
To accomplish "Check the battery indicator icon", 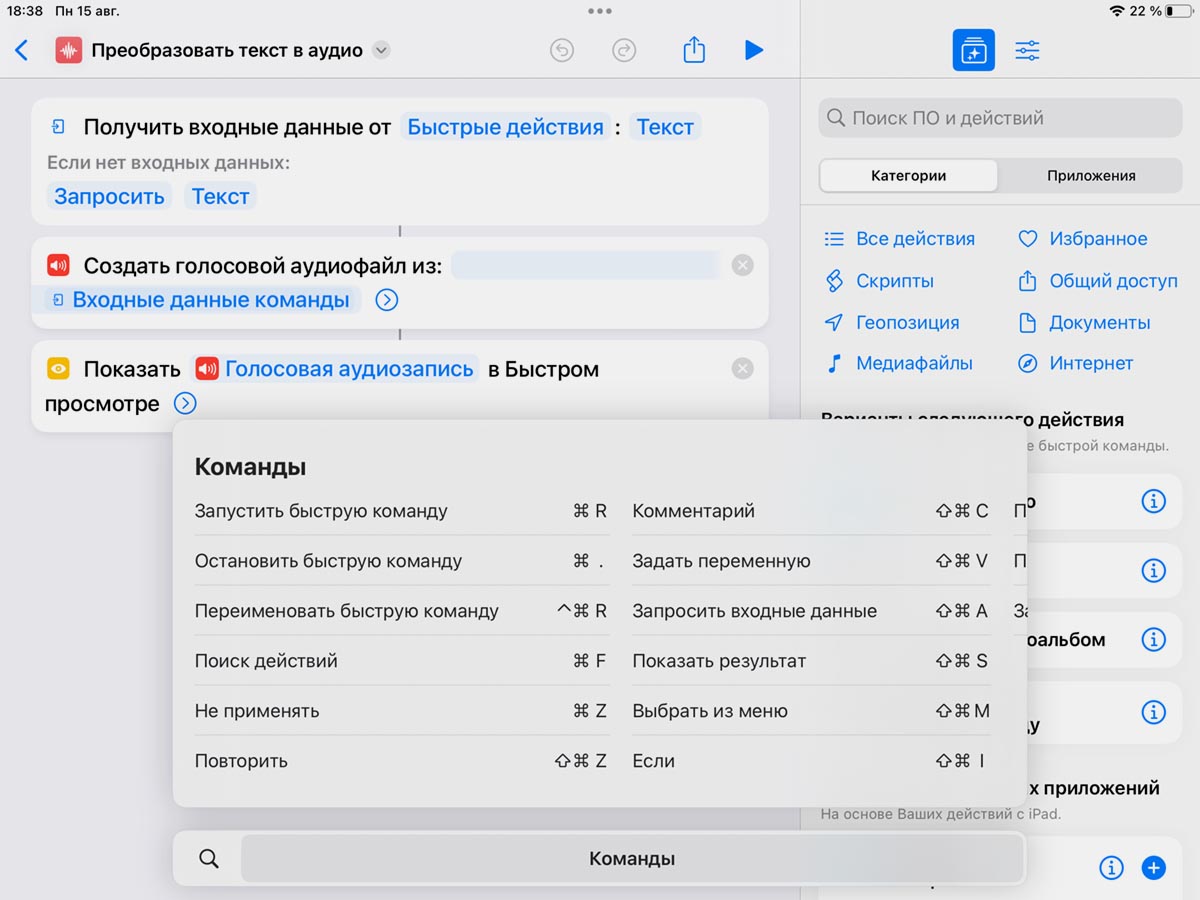I will pos(1179,11).
